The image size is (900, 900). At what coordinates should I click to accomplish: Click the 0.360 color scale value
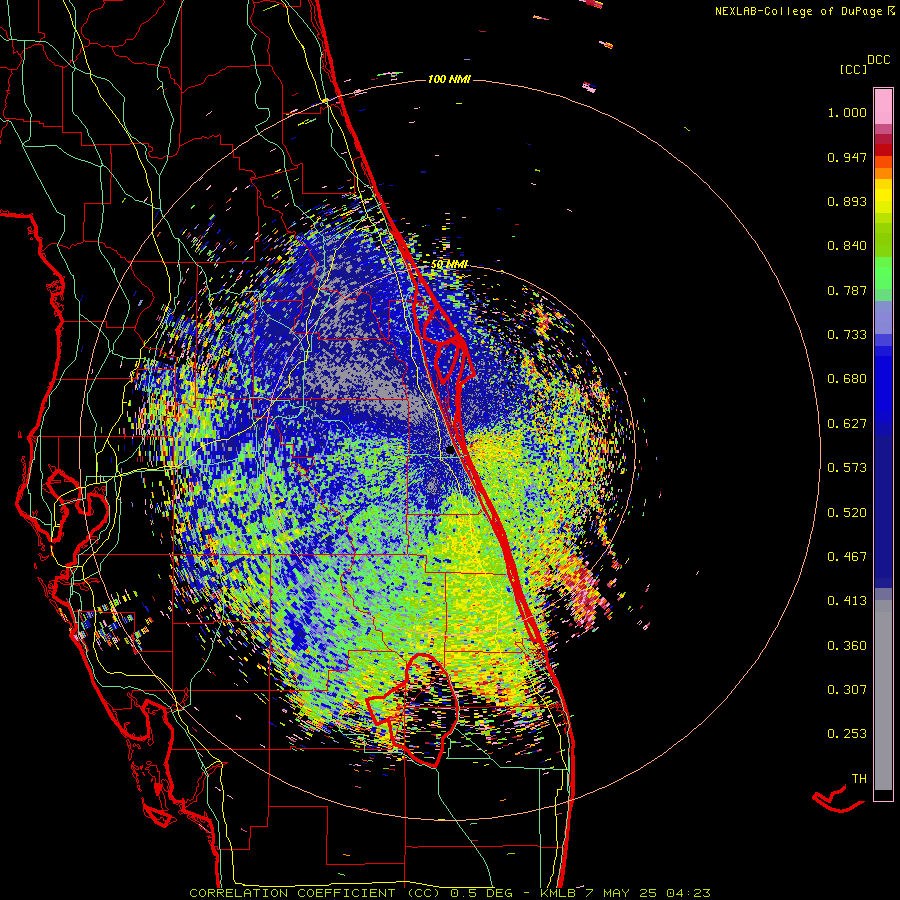[x=847, y=646]
